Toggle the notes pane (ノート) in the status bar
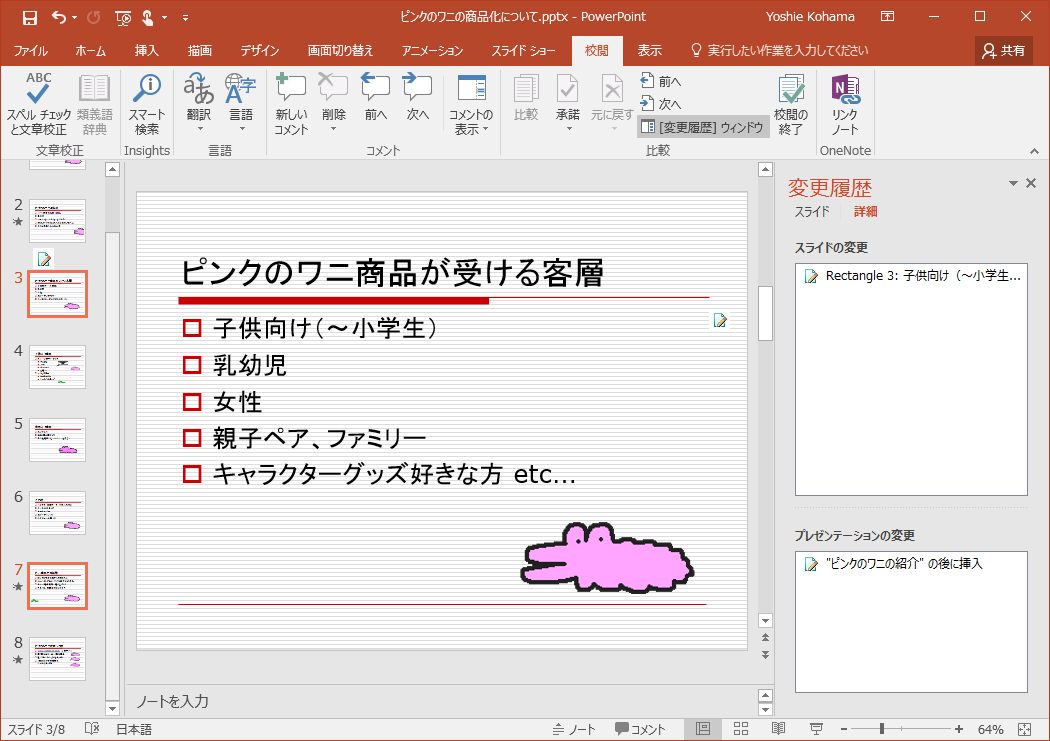The height and width of the screenshot is (741, 1050). (x=574, y=729)
